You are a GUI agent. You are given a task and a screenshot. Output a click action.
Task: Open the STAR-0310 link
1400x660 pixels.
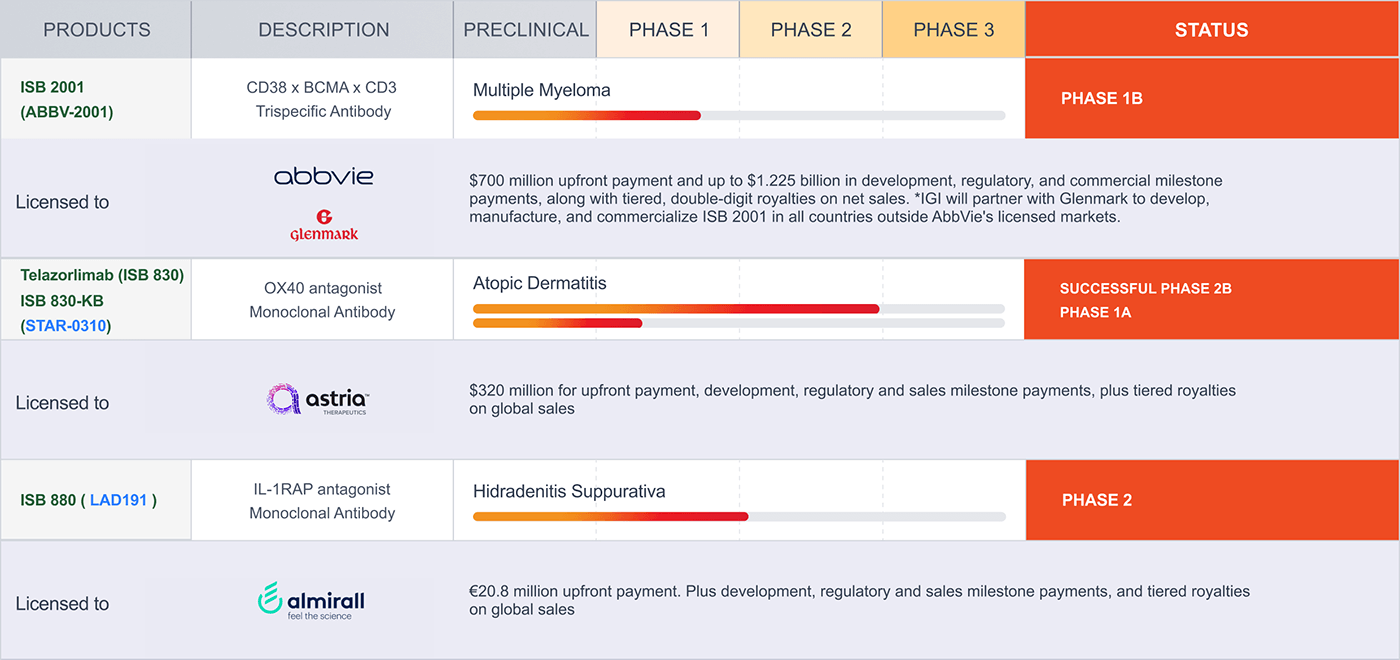coord(67,325)
